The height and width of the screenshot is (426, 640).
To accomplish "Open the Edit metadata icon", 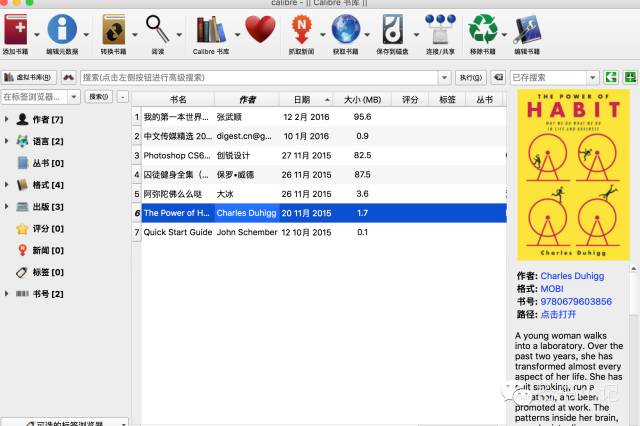I will [62, 29].
